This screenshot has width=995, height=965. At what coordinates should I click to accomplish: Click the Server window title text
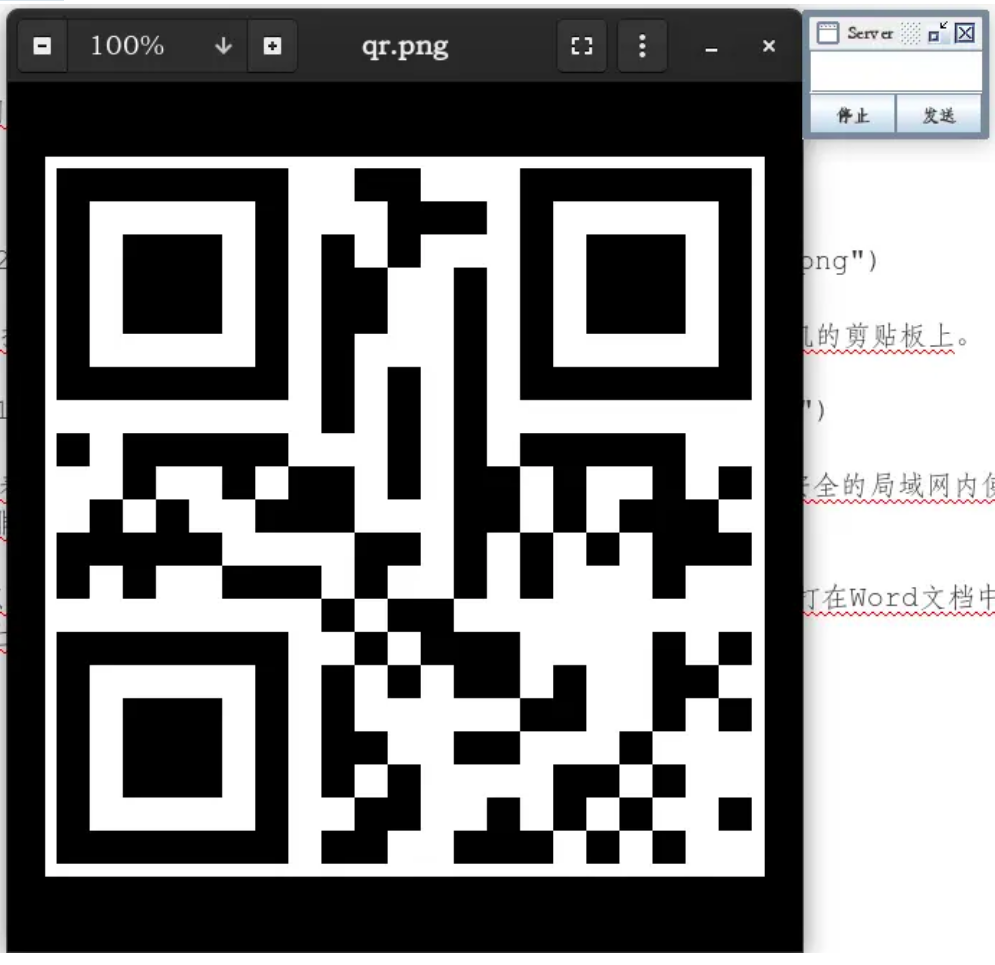point(870,33)
